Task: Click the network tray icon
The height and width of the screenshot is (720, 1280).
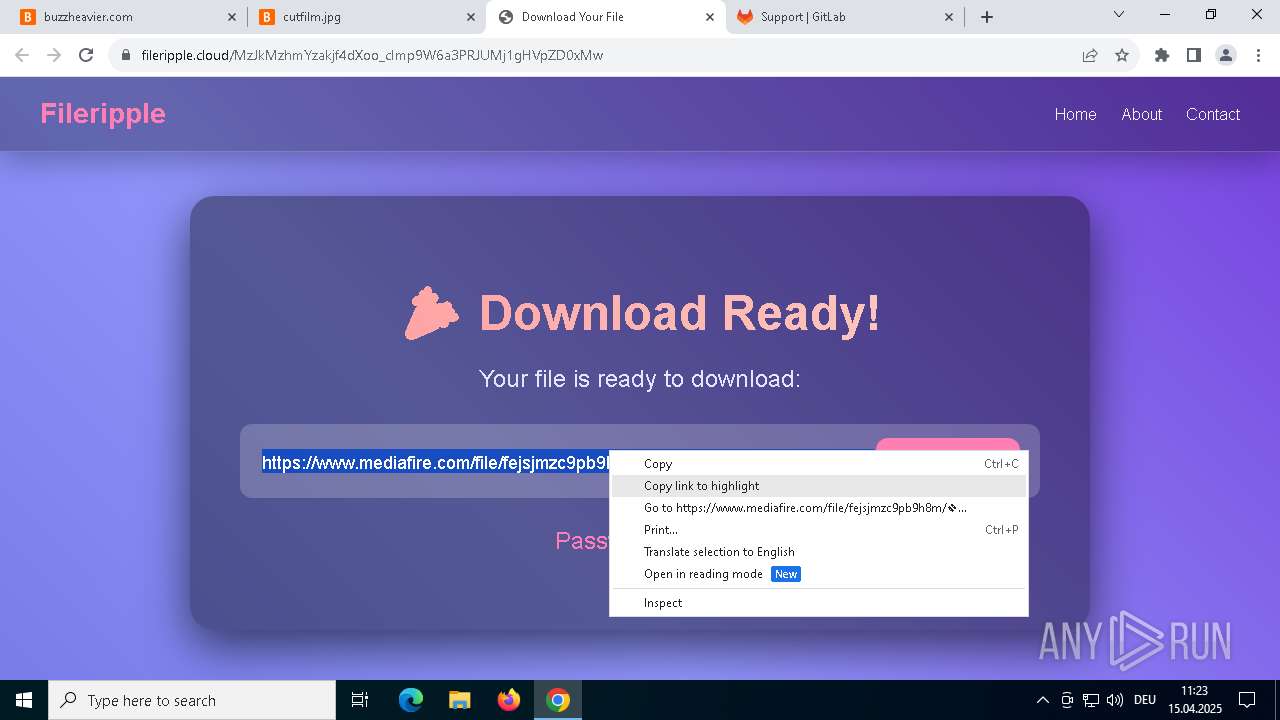Action: tap(1091, 700)
